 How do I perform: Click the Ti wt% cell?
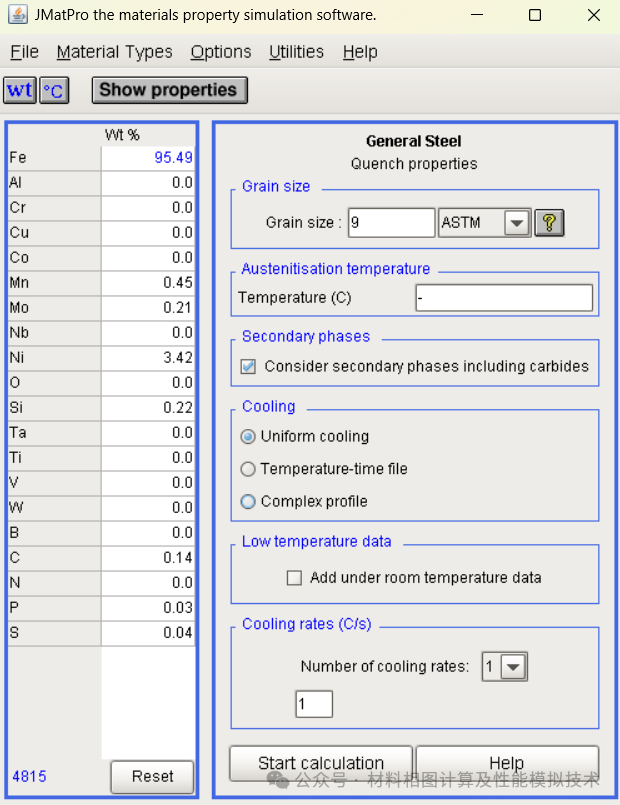point(148,458)
